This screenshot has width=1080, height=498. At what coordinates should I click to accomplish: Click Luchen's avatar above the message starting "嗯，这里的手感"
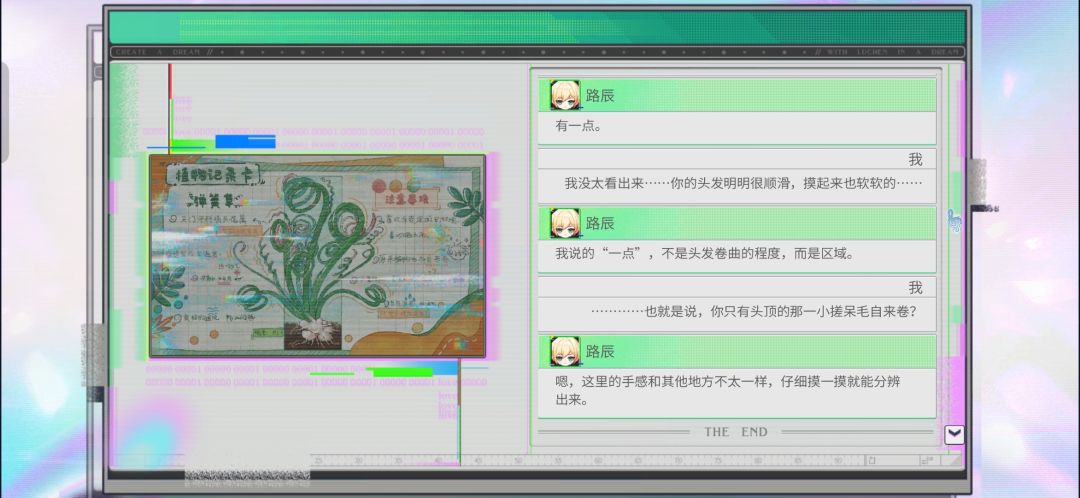click(565, 351)
